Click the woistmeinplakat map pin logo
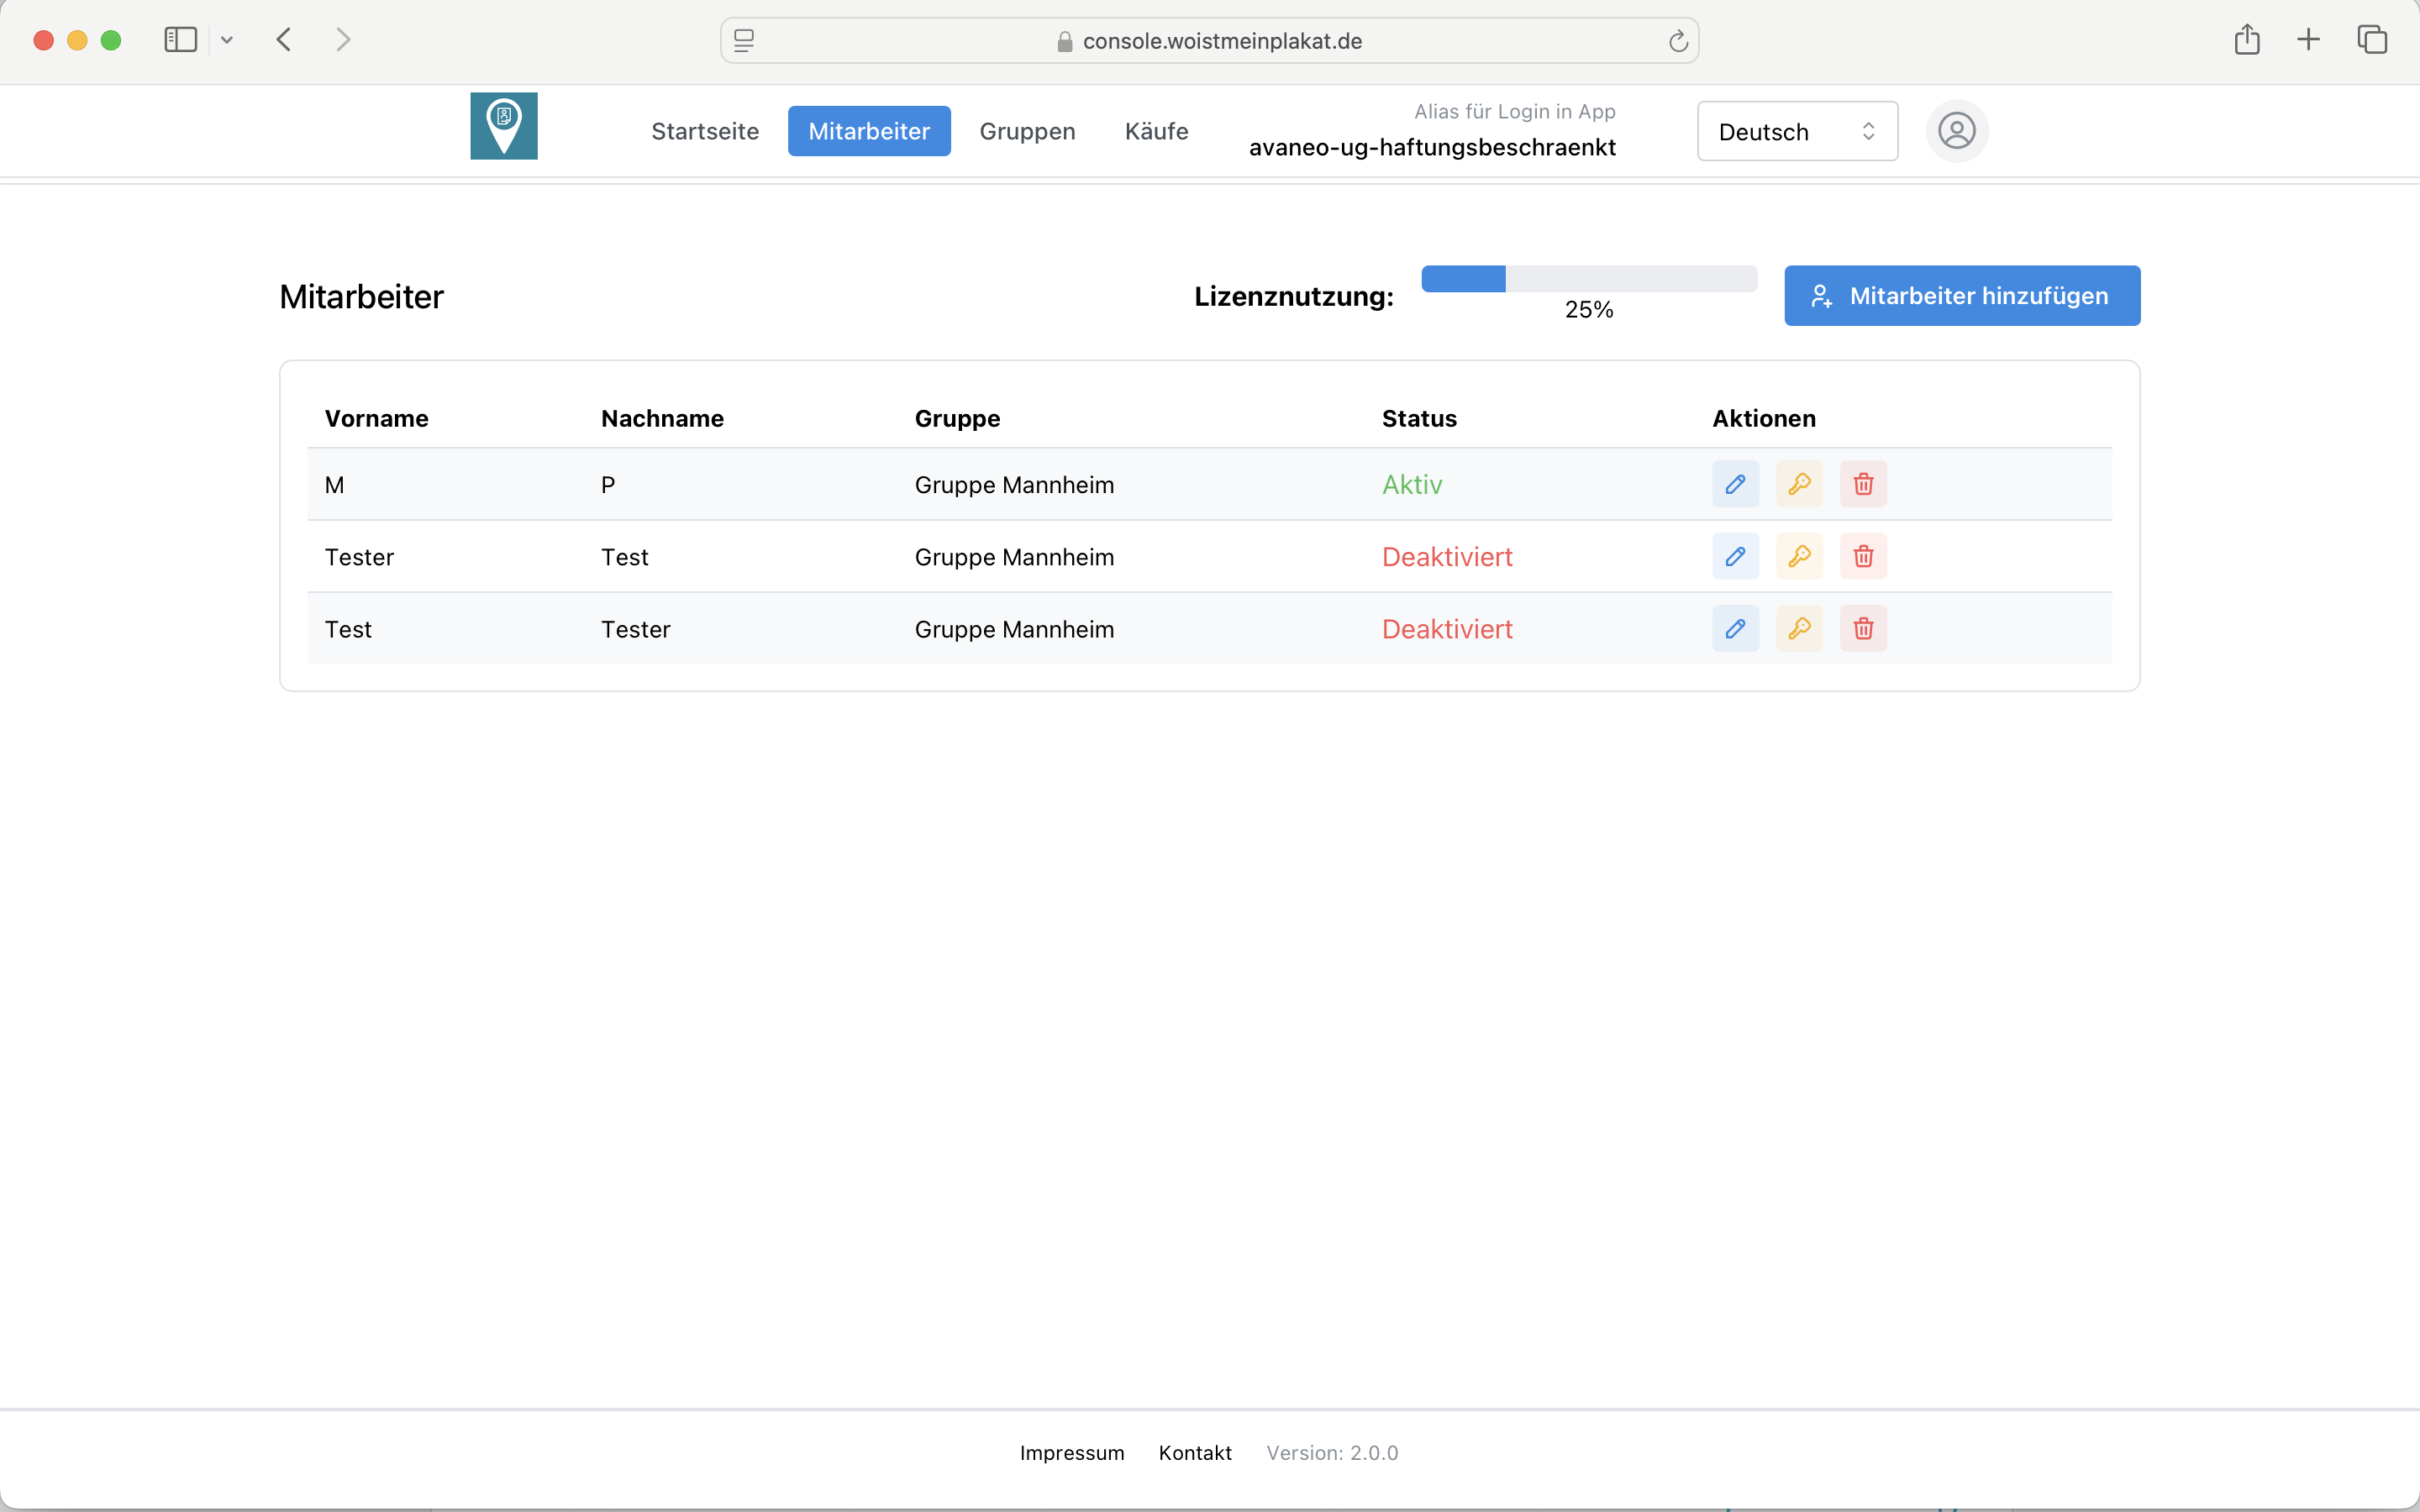The image size is (2420, 1512). [x=504, y=126]
